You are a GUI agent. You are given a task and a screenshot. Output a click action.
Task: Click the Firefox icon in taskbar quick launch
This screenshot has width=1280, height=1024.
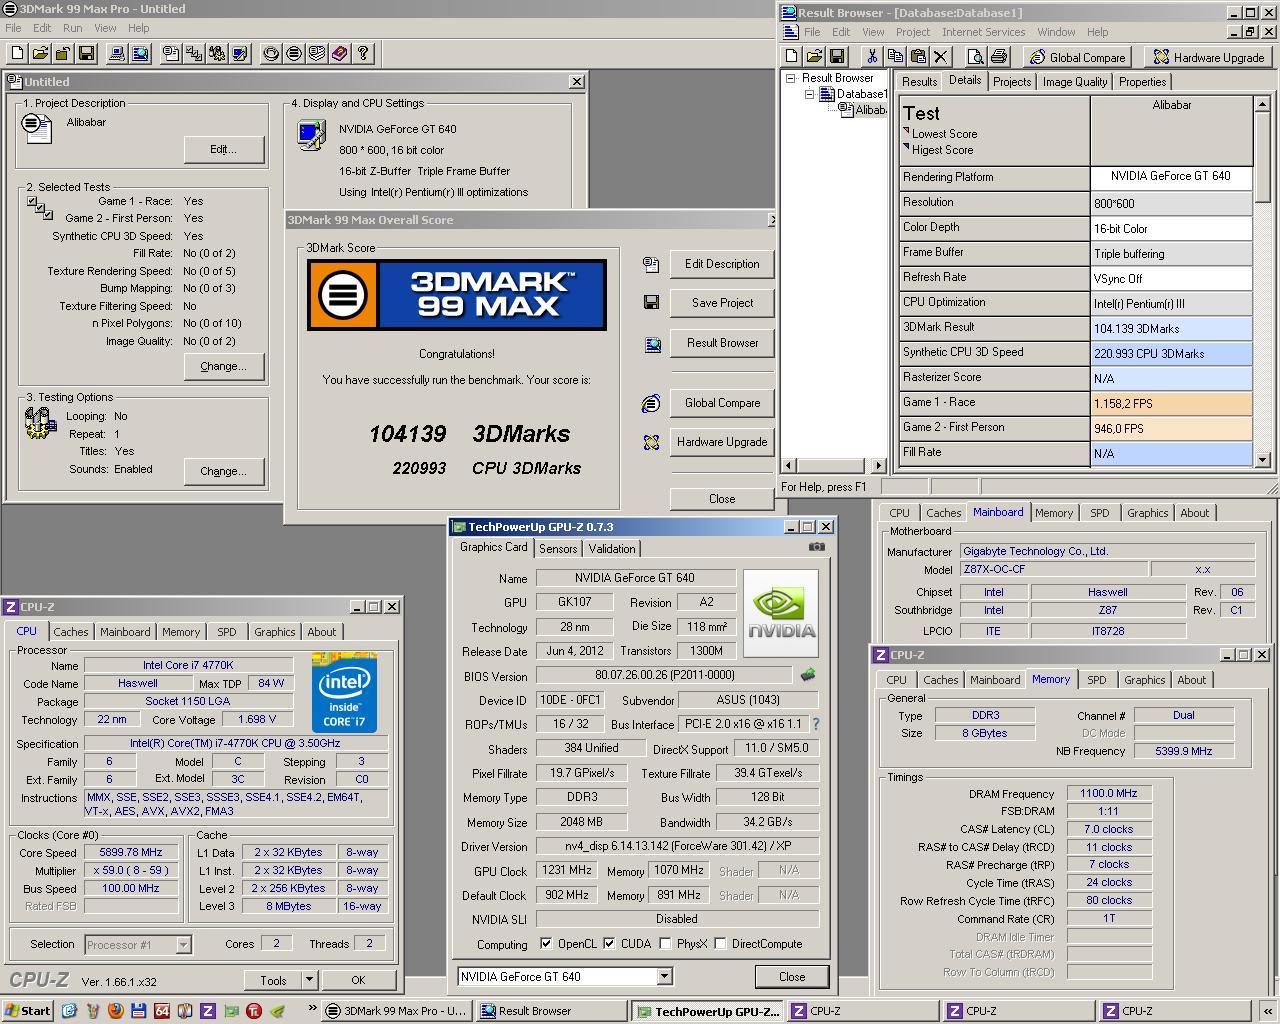pyautogui.click(x=115, y=1011)
